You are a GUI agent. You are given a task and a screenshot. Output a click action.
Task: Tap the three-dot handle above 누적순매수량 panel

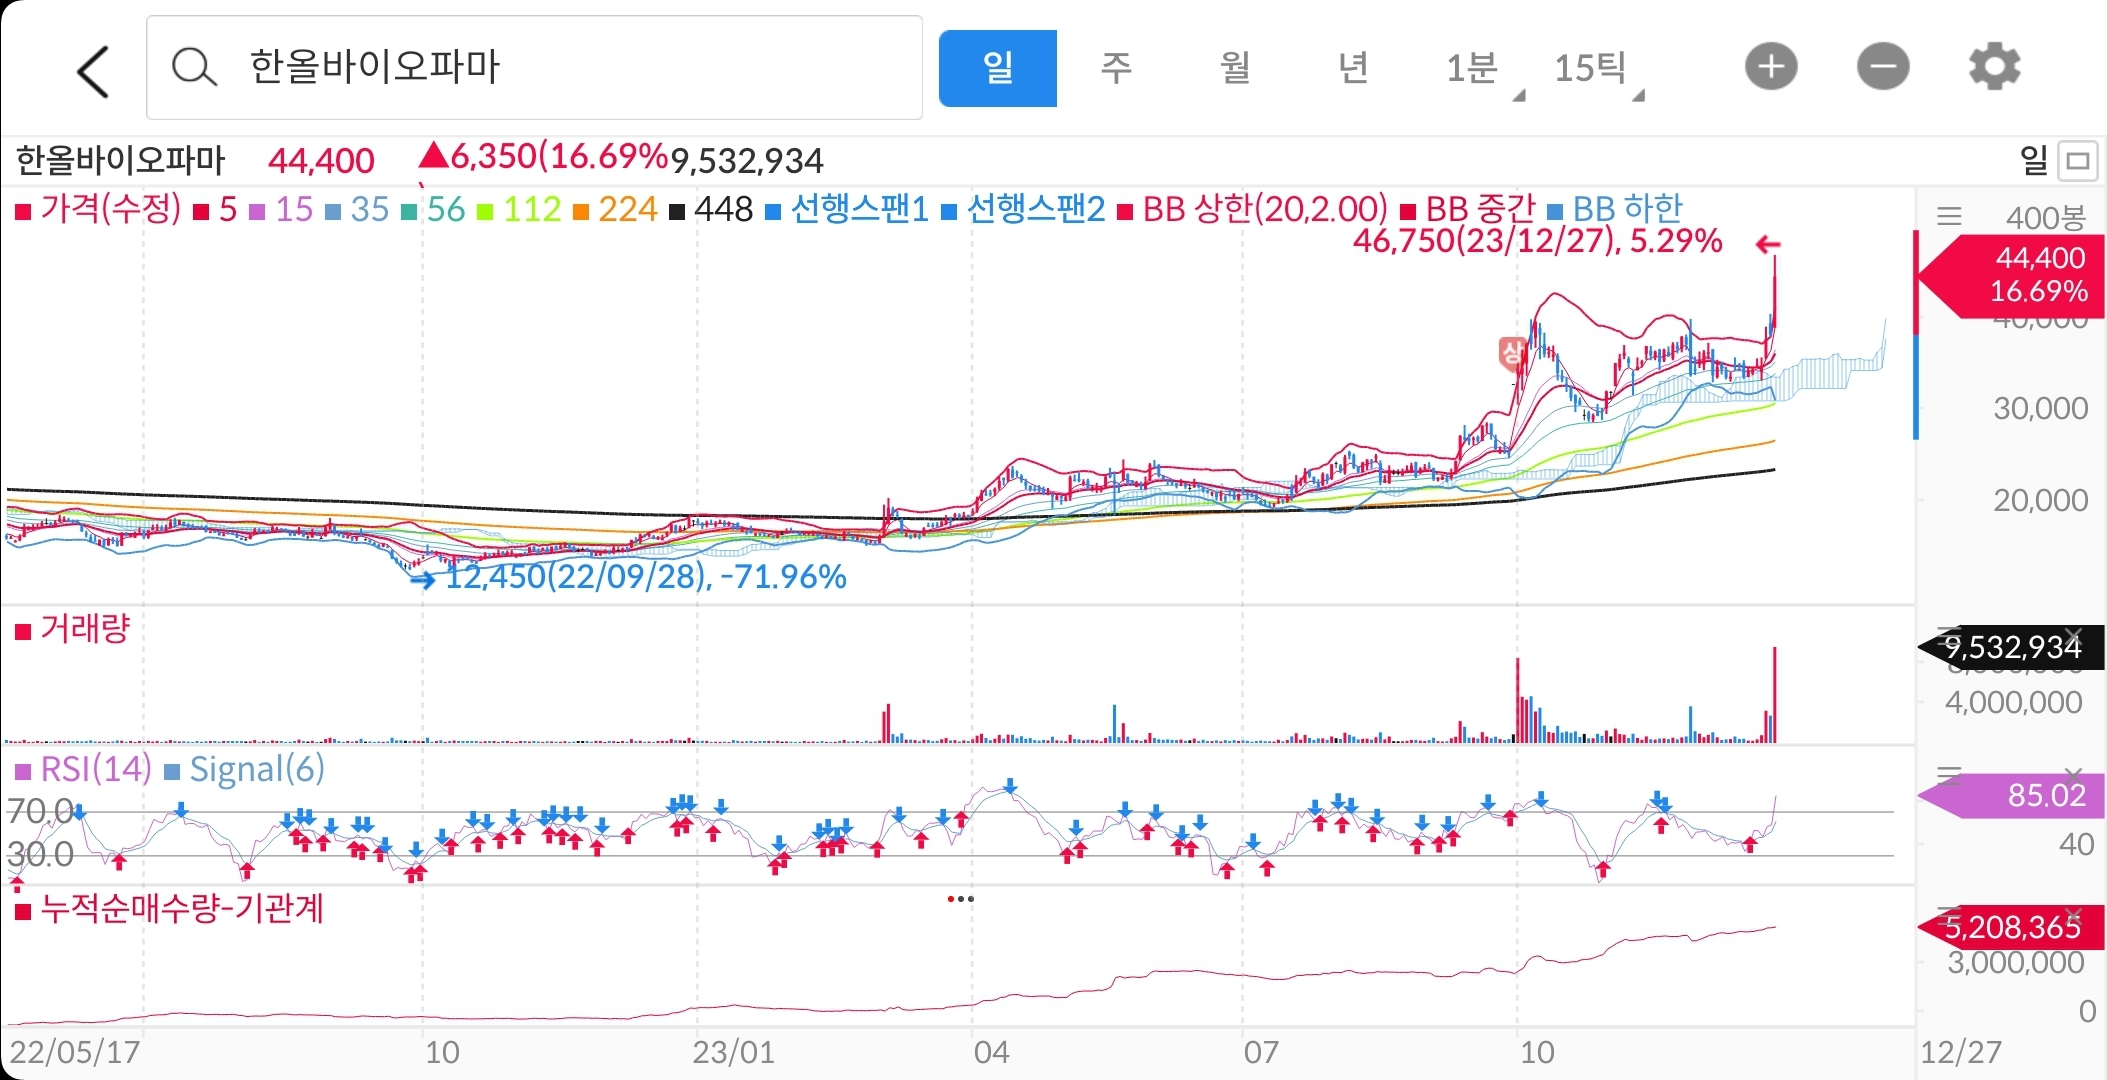960,899
